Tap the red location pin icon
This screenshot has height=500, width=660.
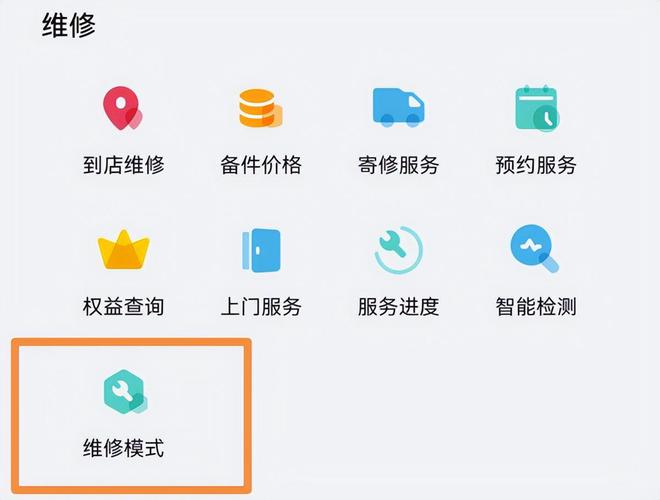click(x=122, y=108)
